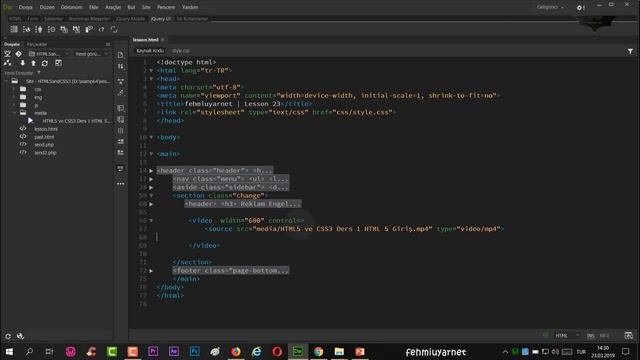Click the first jQuery UI widget icon
Image resolution: width=640 pixels, height=360 pixels.
point(14,29)
